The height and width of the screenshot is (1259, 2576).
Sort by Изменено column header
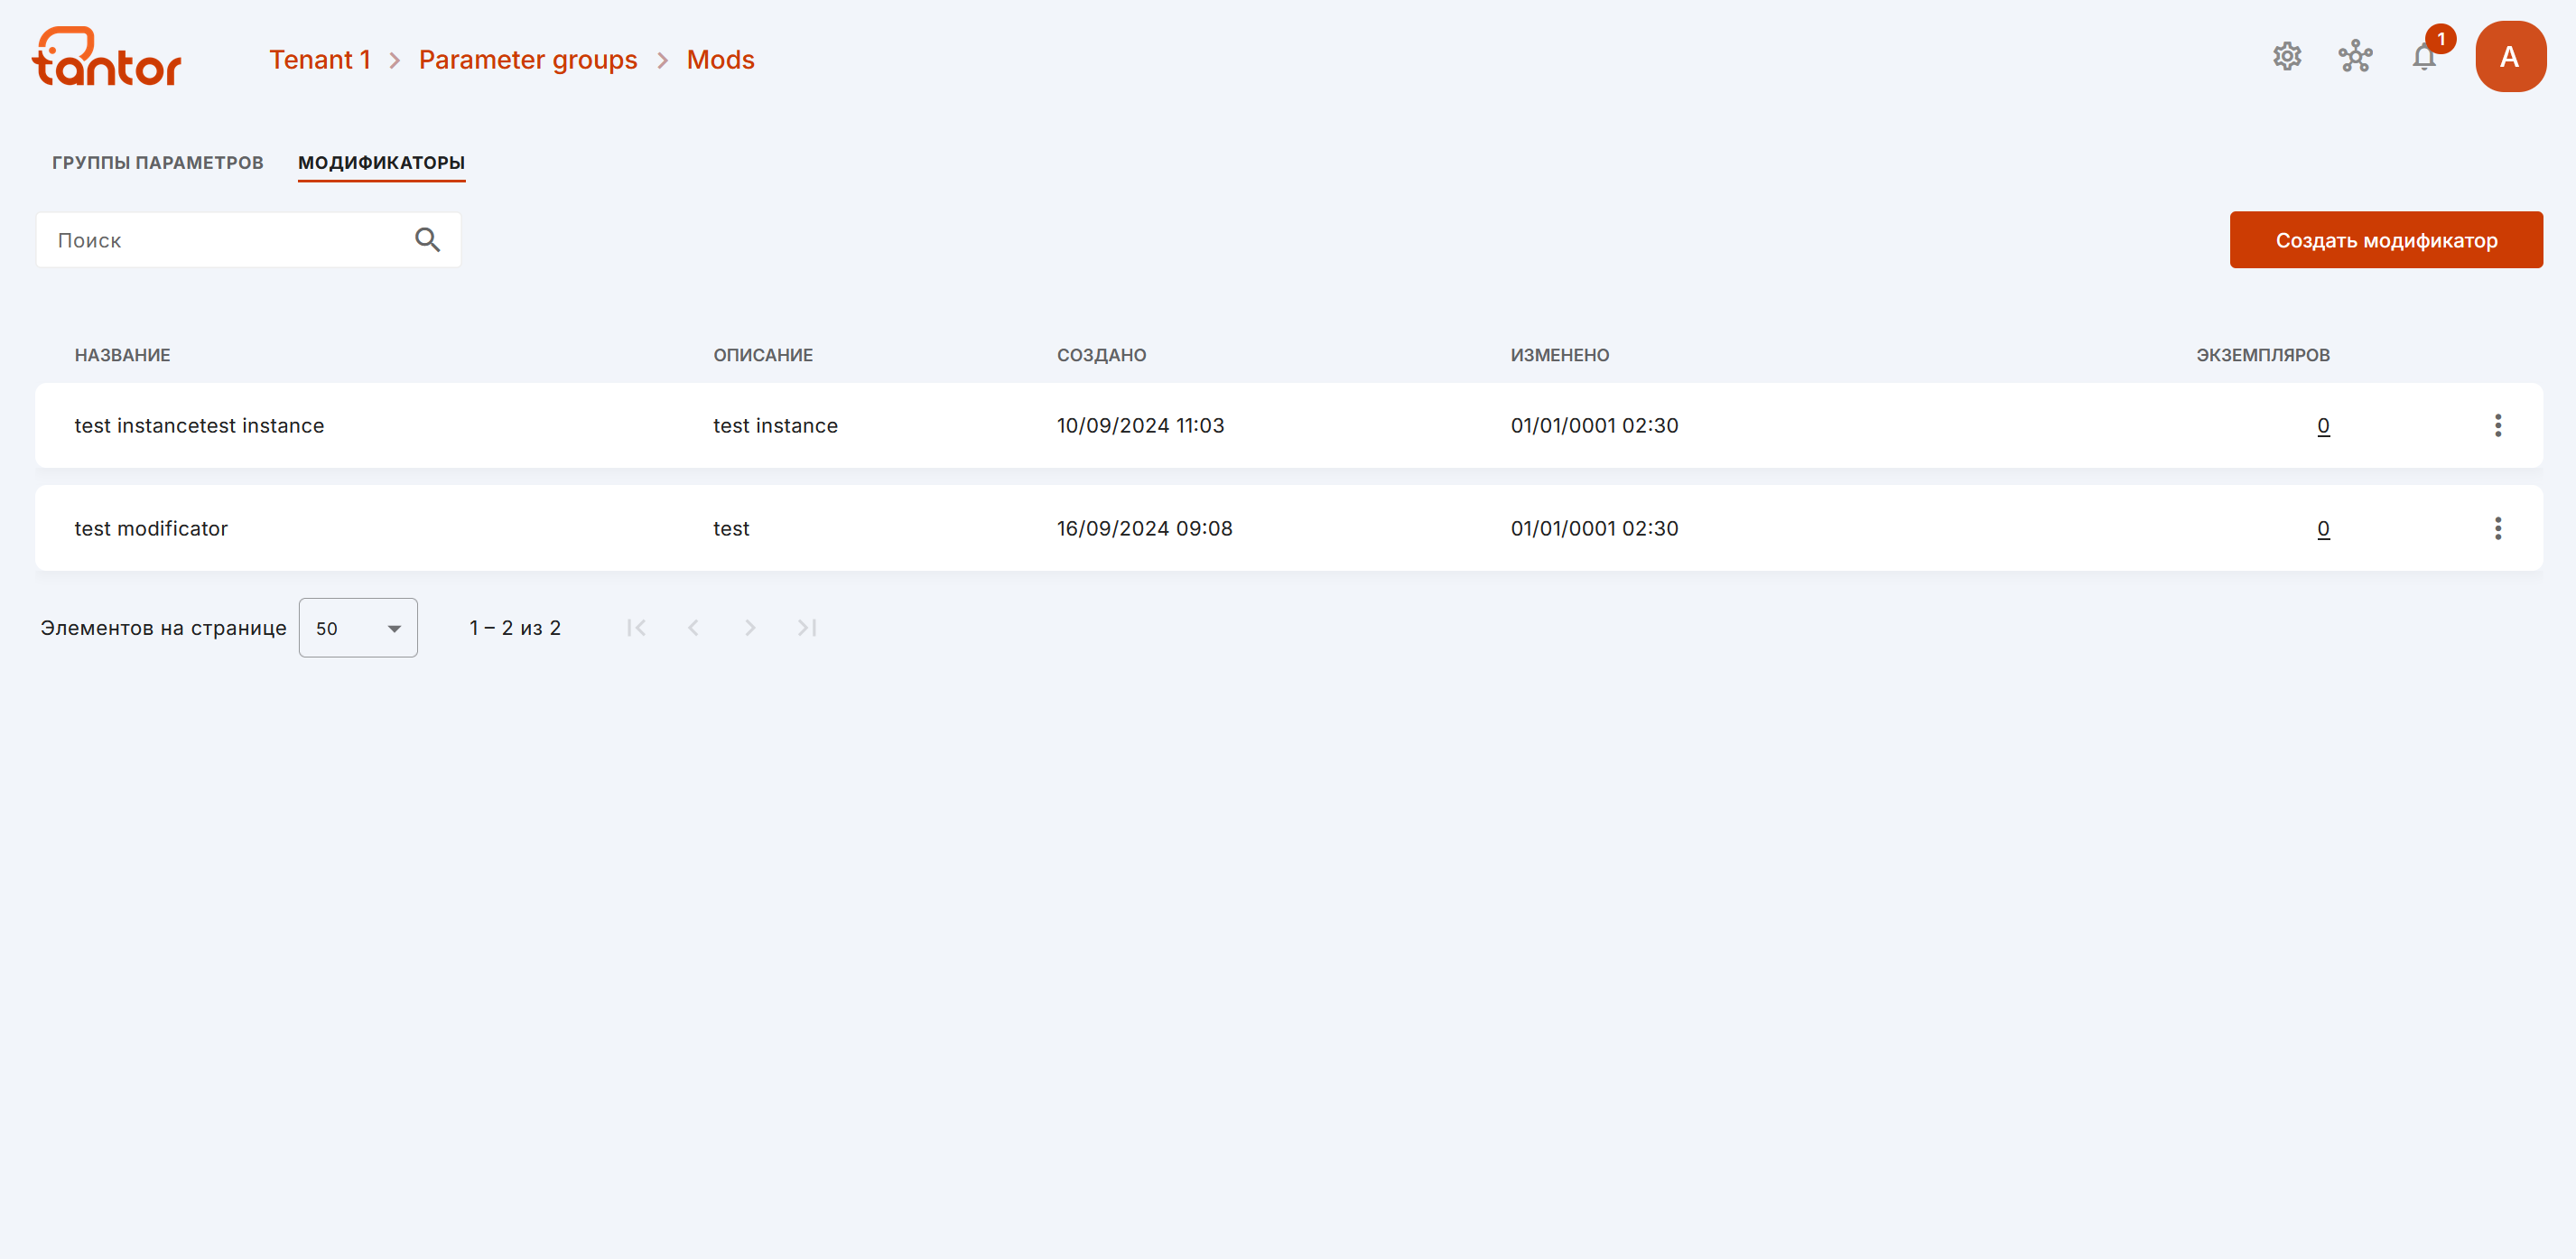[1560, 355]
